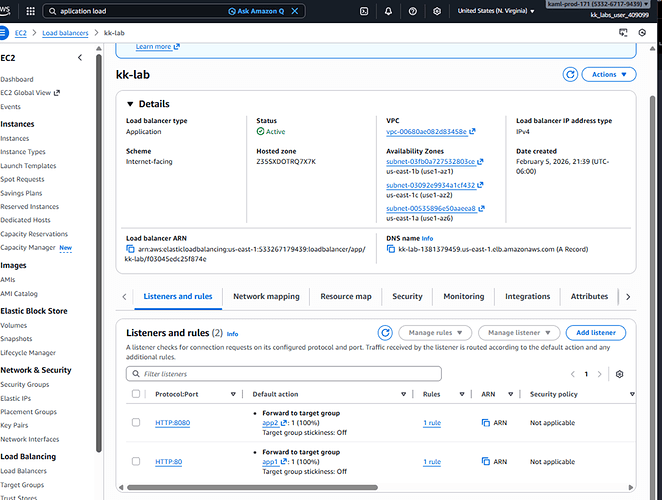662x500 pixels.
Task: Select all listeners via header checkbox
Action: point(136,395)
